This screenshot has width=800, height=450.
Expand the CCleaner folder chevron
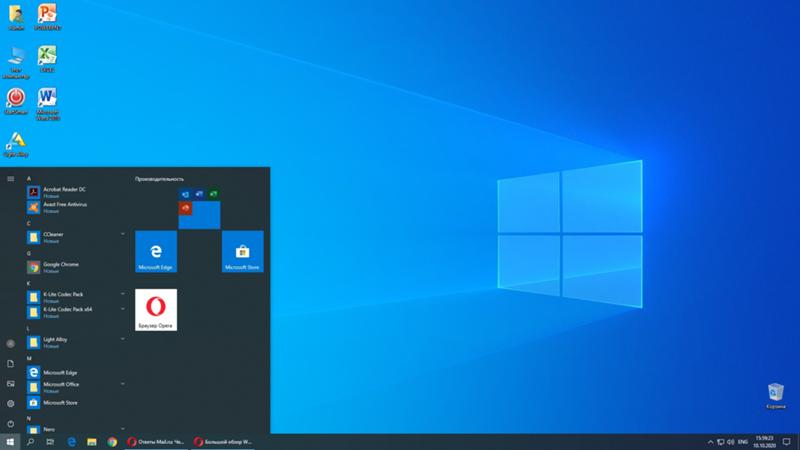click(122, 234)
